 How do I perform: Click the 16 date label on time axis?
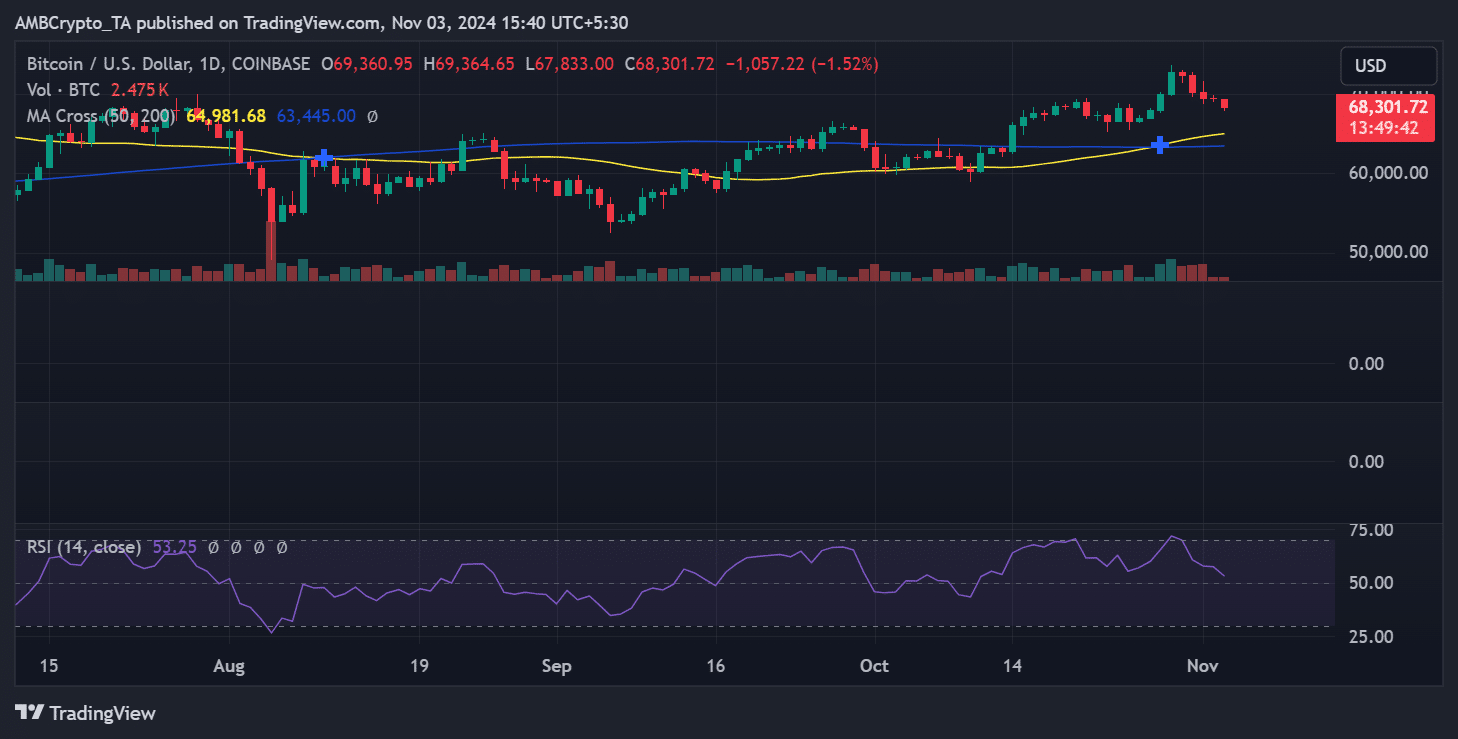(715, 666)
